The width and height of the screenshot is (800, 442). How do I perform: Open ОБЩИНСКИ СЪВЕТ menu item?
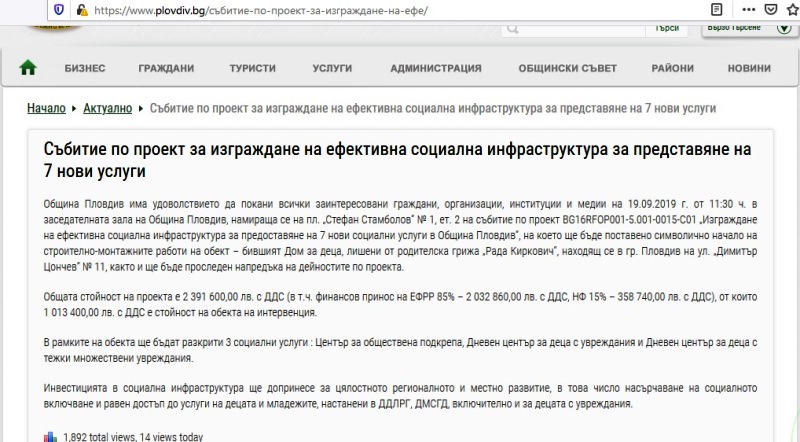coord(565,69)
